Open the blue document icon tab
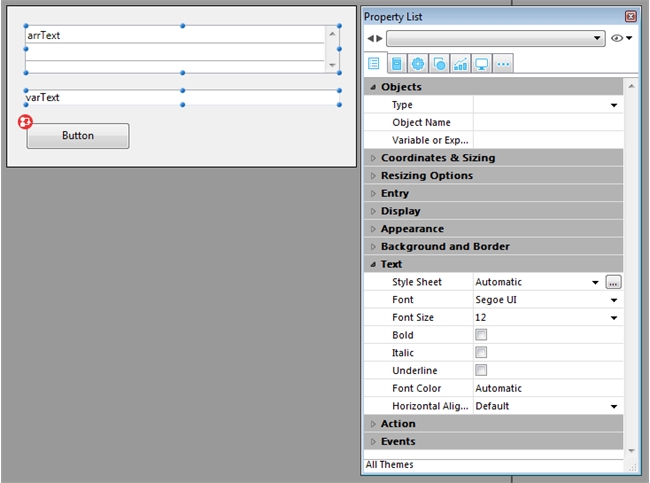This screenshot has width=650, height=483. tap(397, 63)
